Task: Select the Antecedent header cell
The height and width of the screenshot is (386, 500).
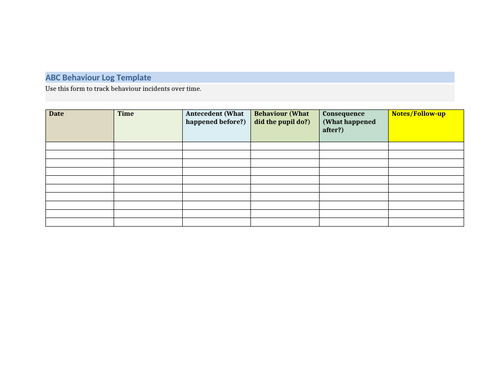Action: [x=216, y=126]
